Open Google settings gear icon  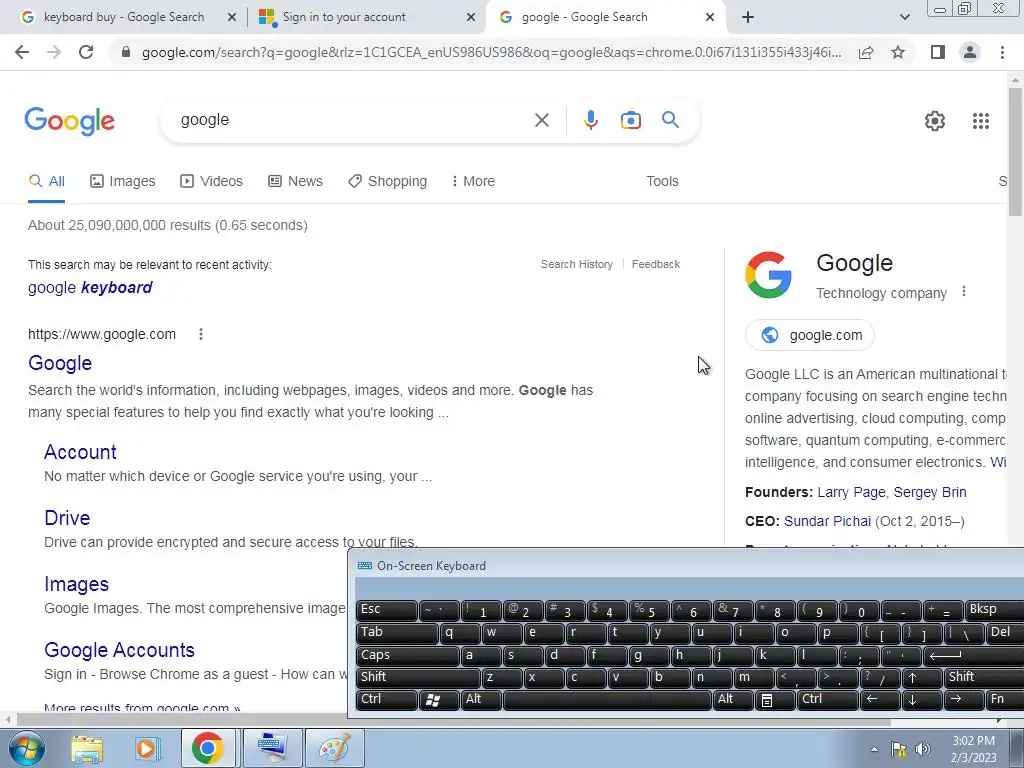pos(935,121)
